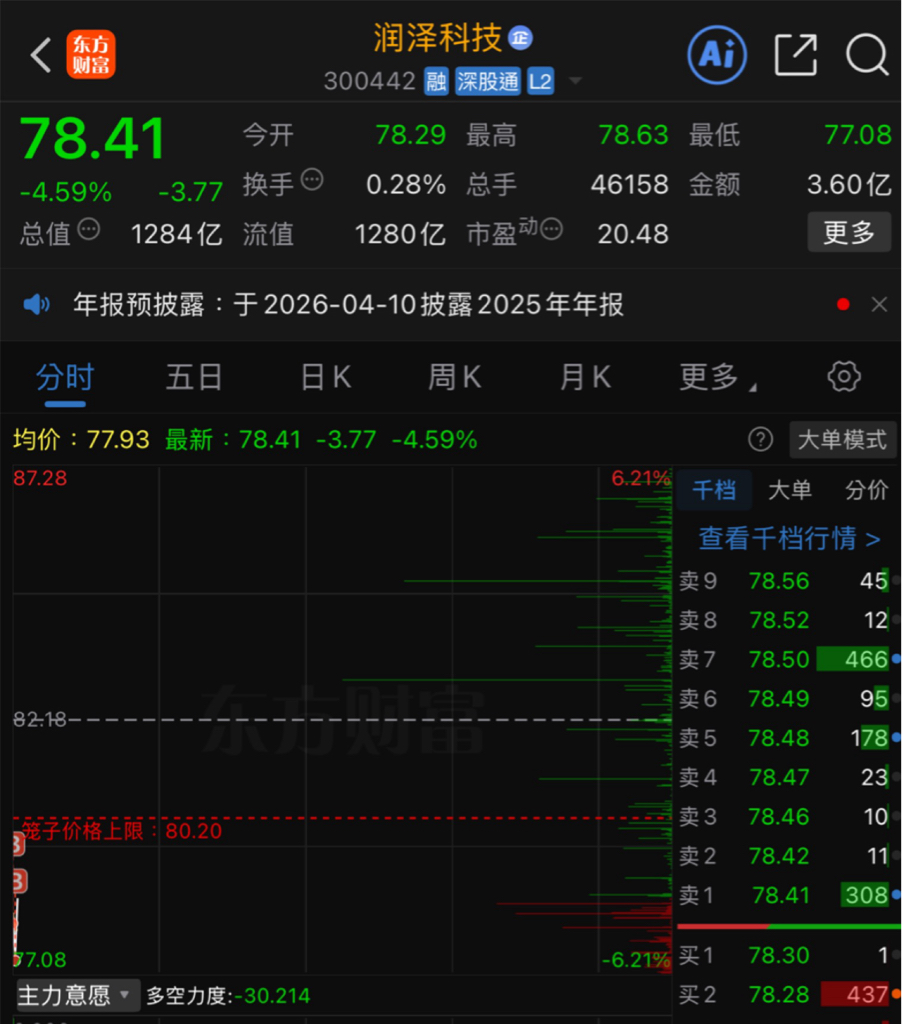Open the search magnifier icon
902x1024 pixels.
click(867, 55)
